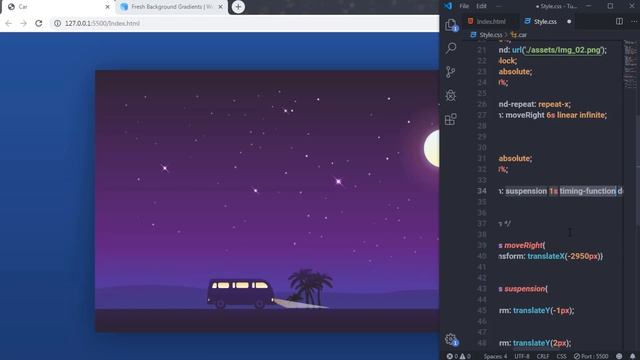Click the browser forward arrow

(x=24, y=23)
